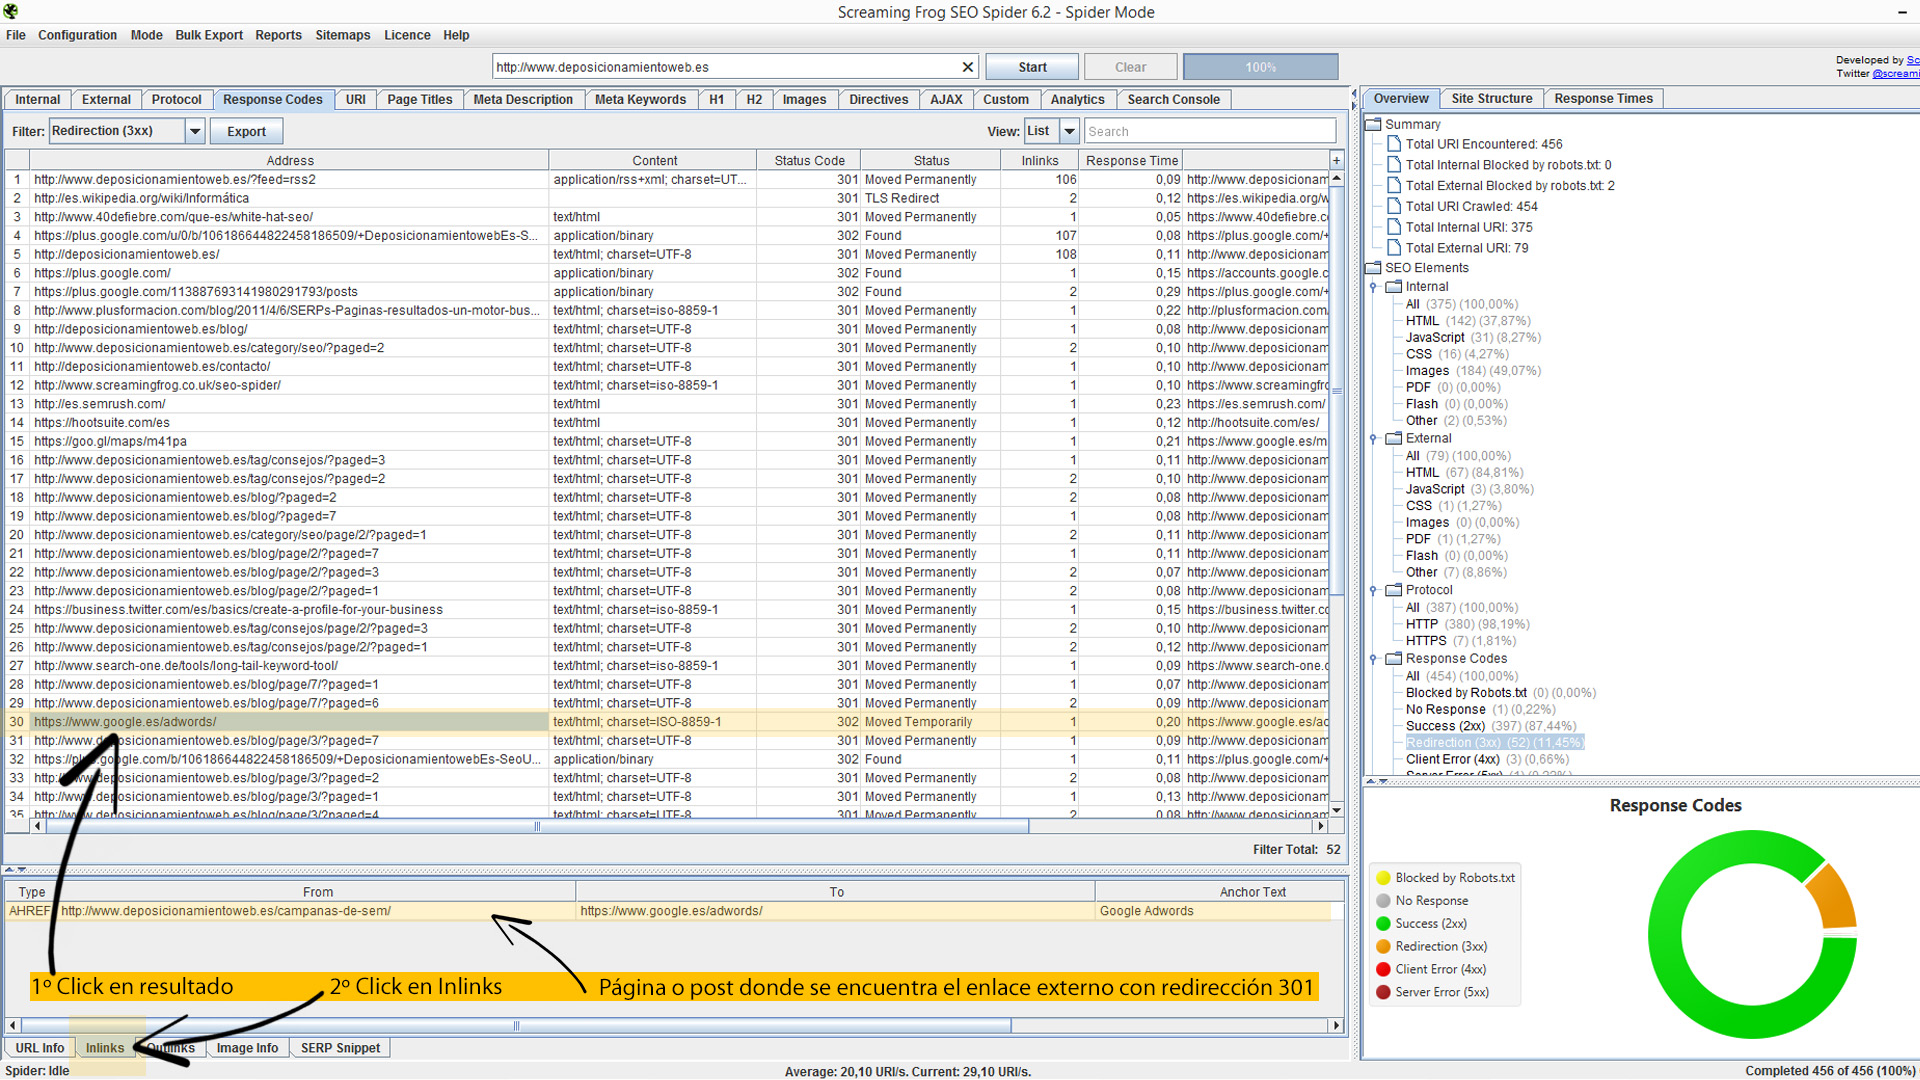Select Client Error (4xx) in overview tree
Viewport: 1920px width, 1080px height.
pos(1487,760)
